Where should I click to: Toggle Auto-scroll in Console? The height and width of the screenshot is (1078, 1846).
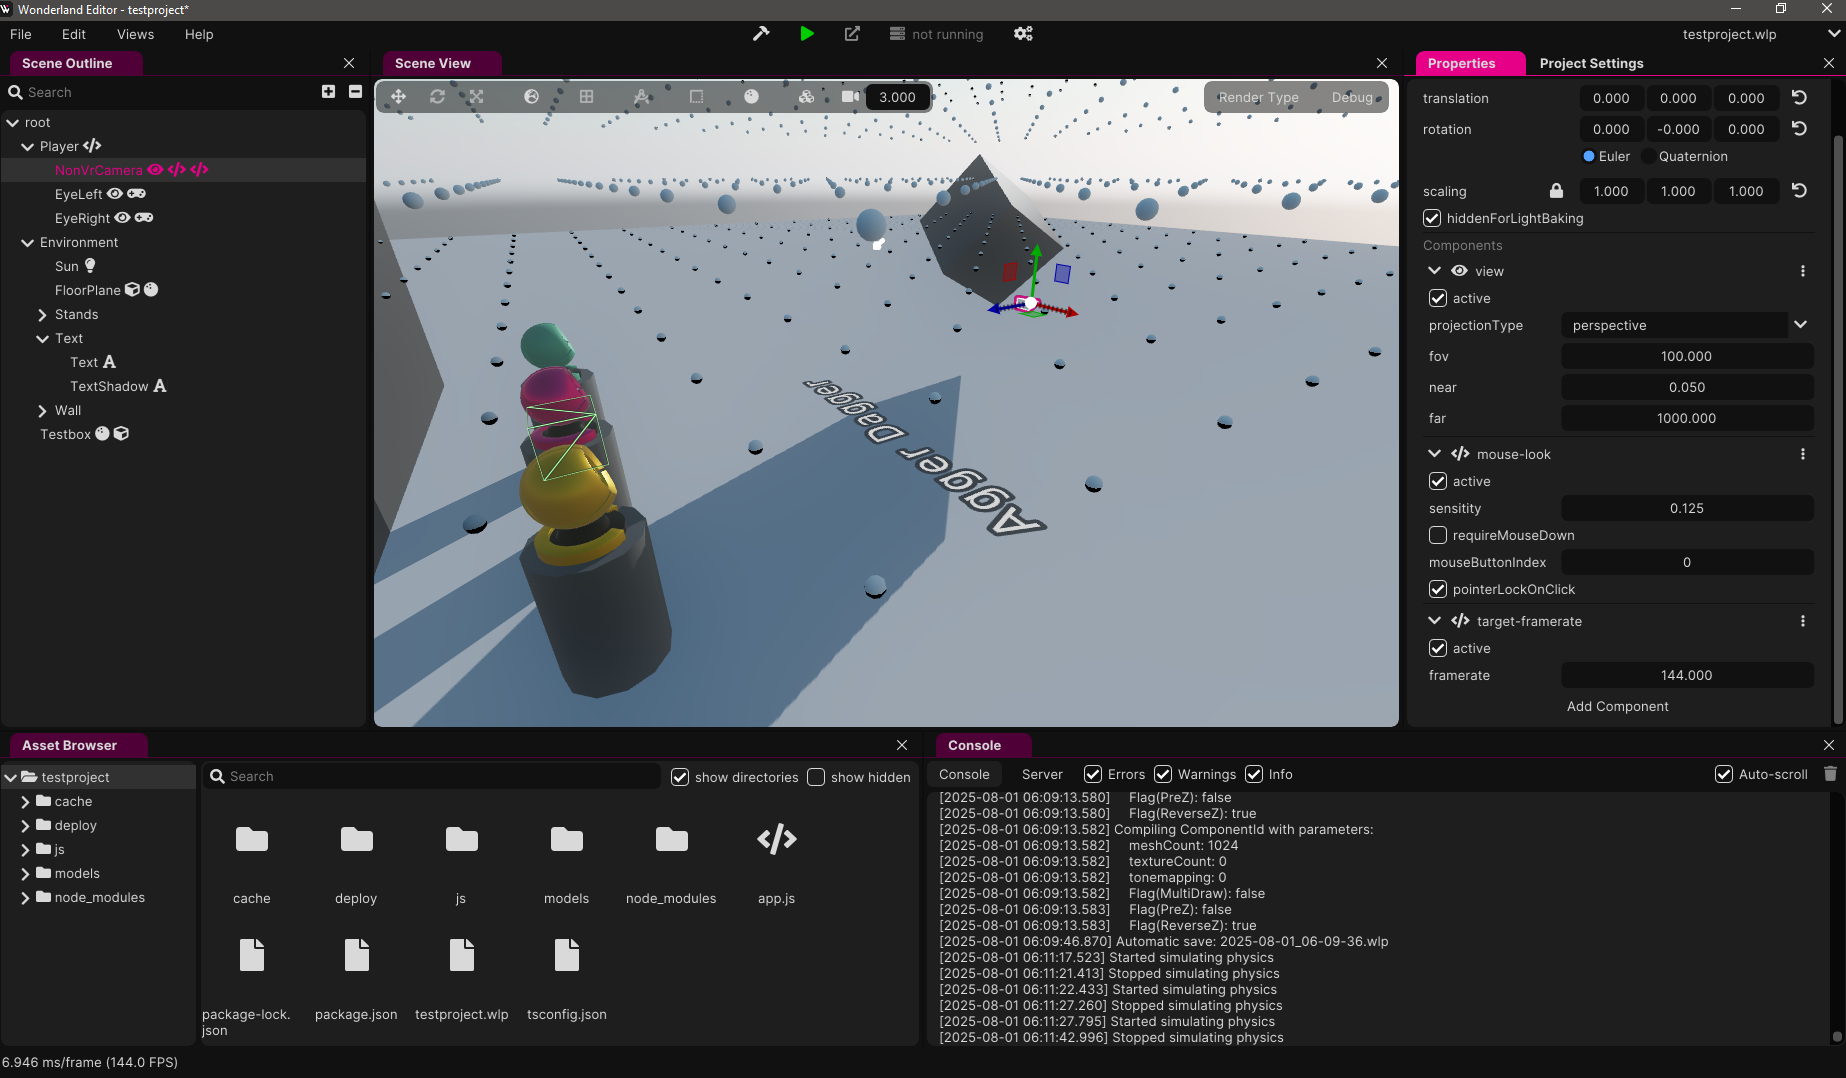click(x=1724, y=774)
